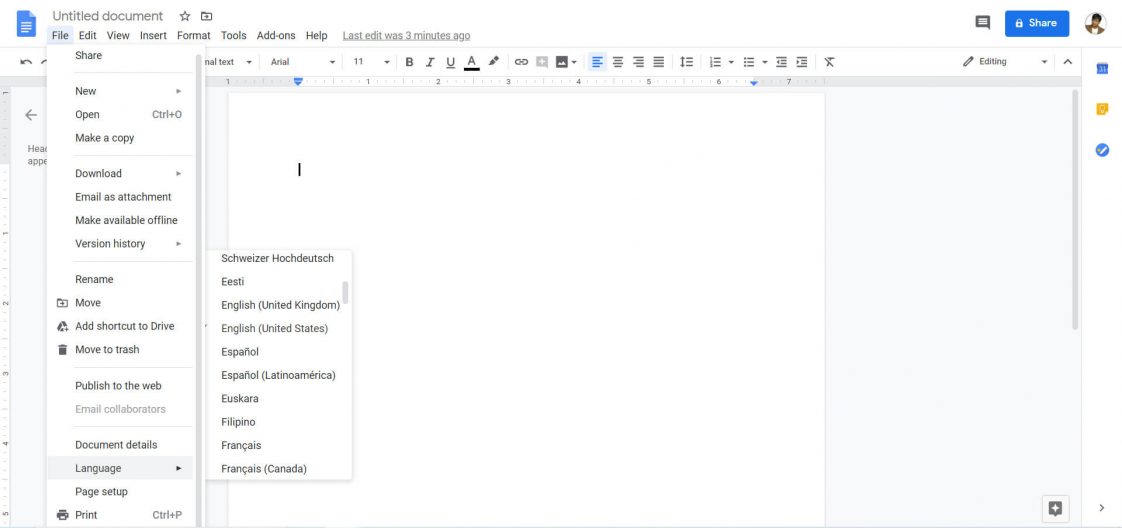
Task: Clear formatting icon
Action: [x=829, y=62]
